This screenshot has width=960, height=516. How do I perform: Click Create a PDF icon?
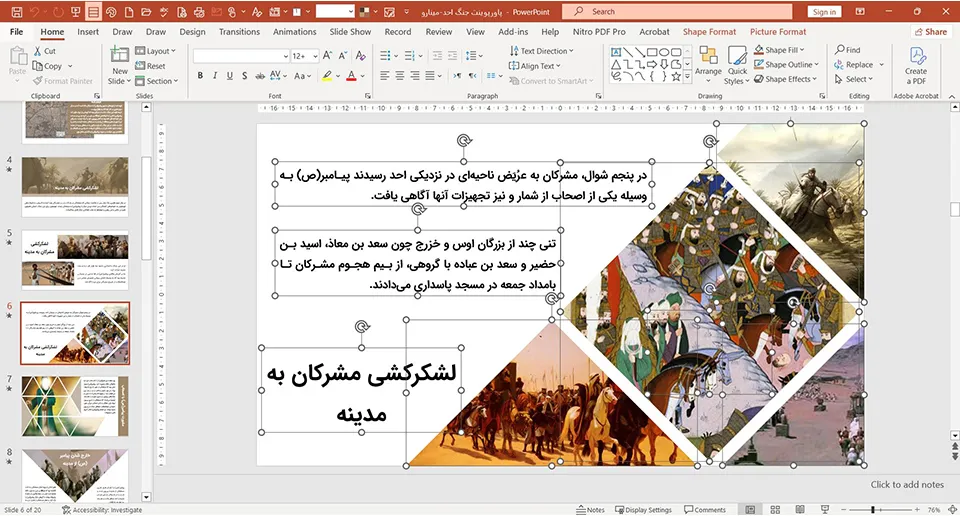916,65
